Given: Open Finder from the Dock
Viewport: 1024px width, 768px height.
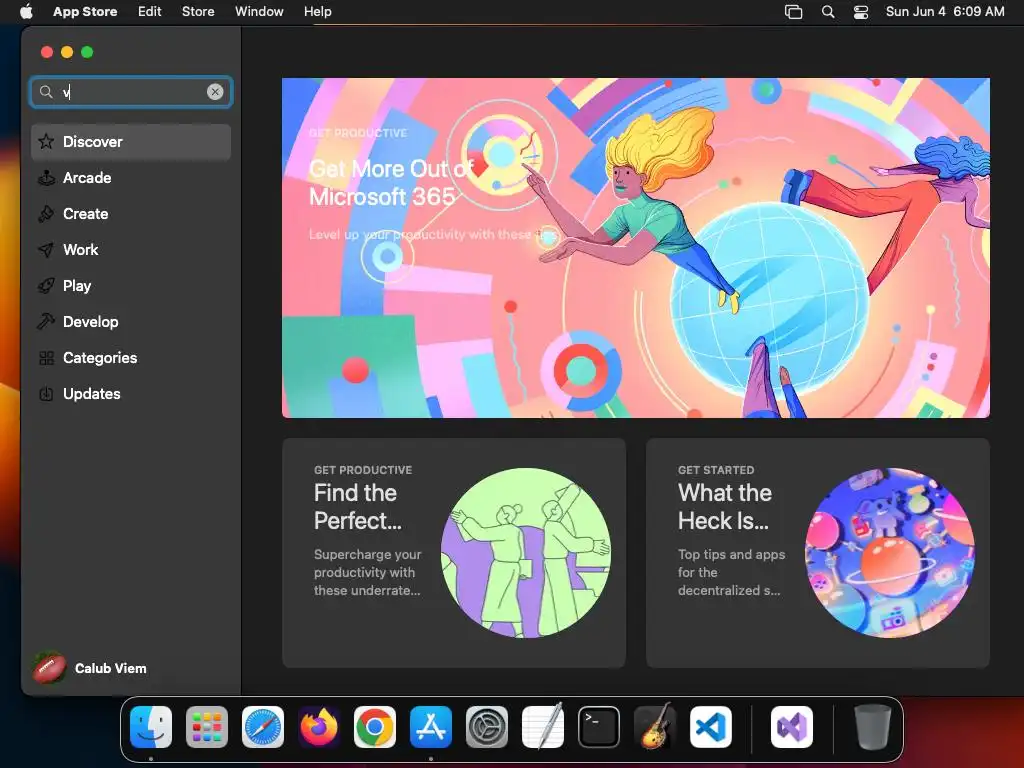Looking at the screenshot, I should point(151,727).
